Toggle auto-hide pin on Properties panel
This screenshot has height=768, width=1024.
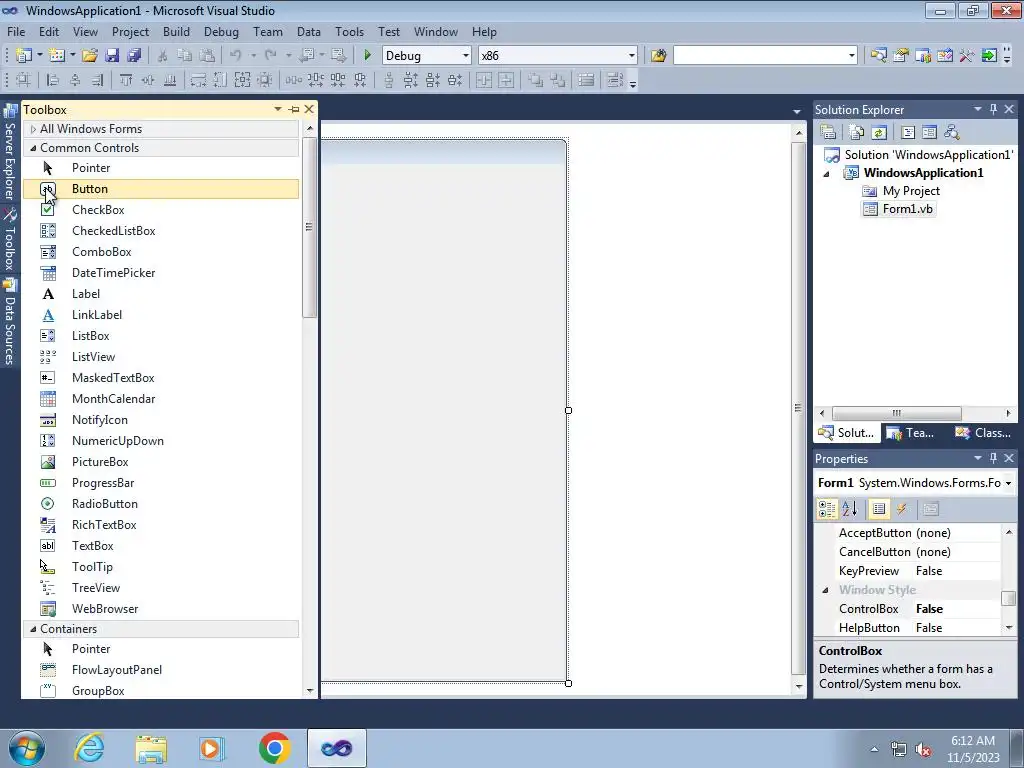tap(993, 458)
